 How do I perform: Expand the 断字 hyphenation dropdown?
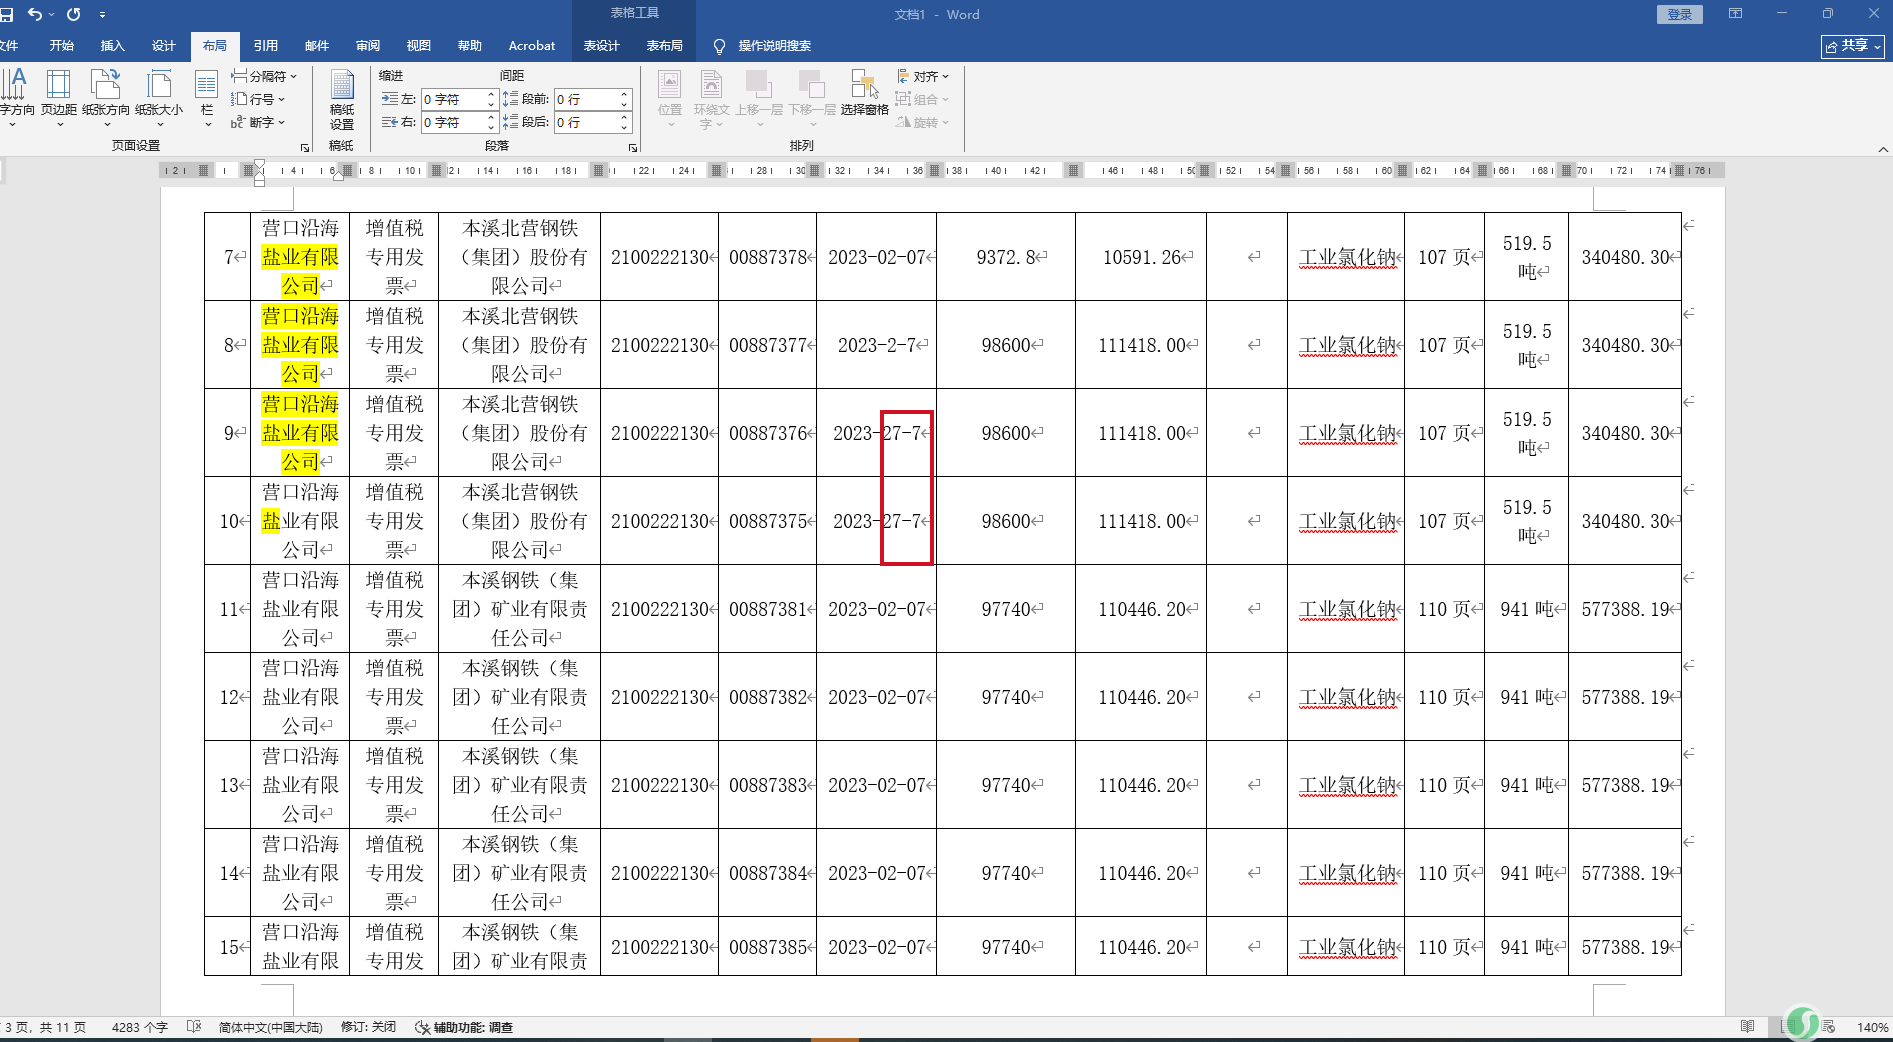258,122
